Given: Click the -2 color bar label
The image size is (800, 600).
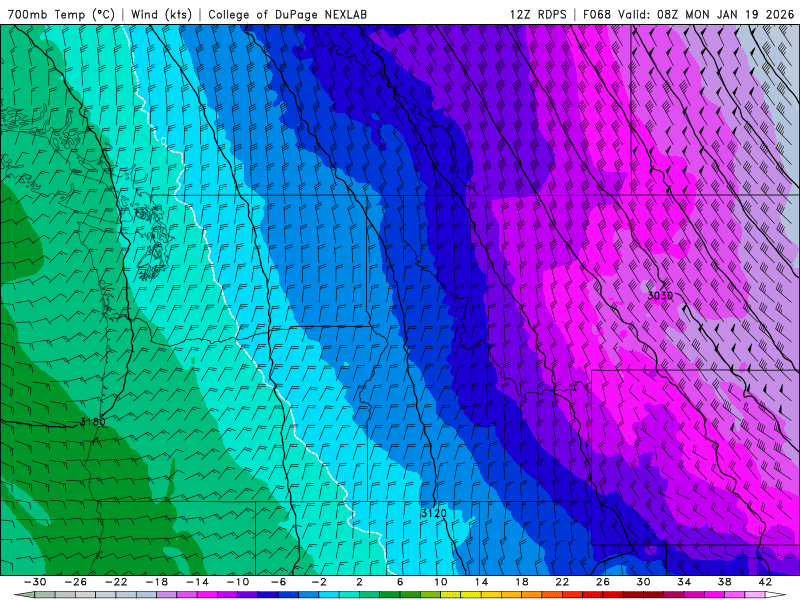Looking at the screenshot, I should tap(319, 582).
